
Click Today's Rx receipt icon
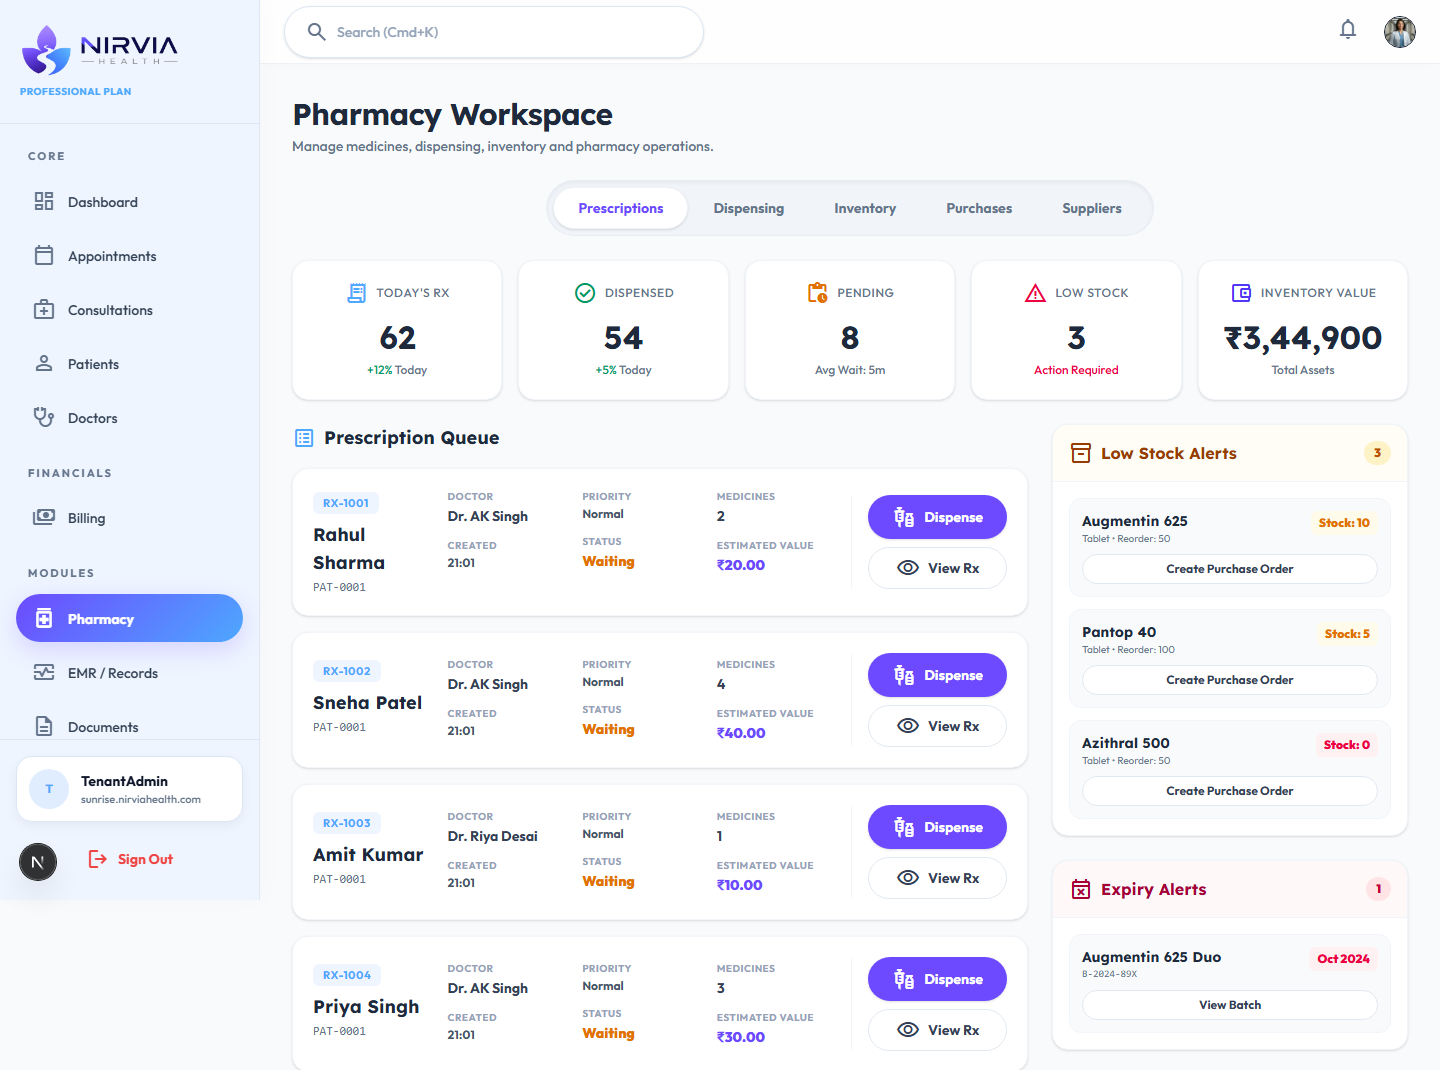[x=356, y=293]
